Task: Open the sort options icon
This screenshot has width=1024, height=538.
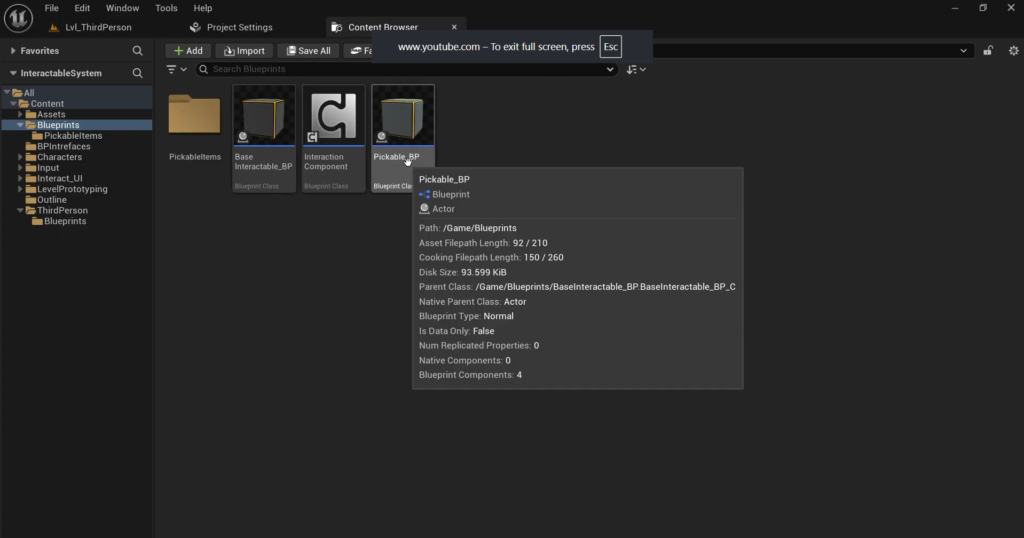Action: click(635, 69)
